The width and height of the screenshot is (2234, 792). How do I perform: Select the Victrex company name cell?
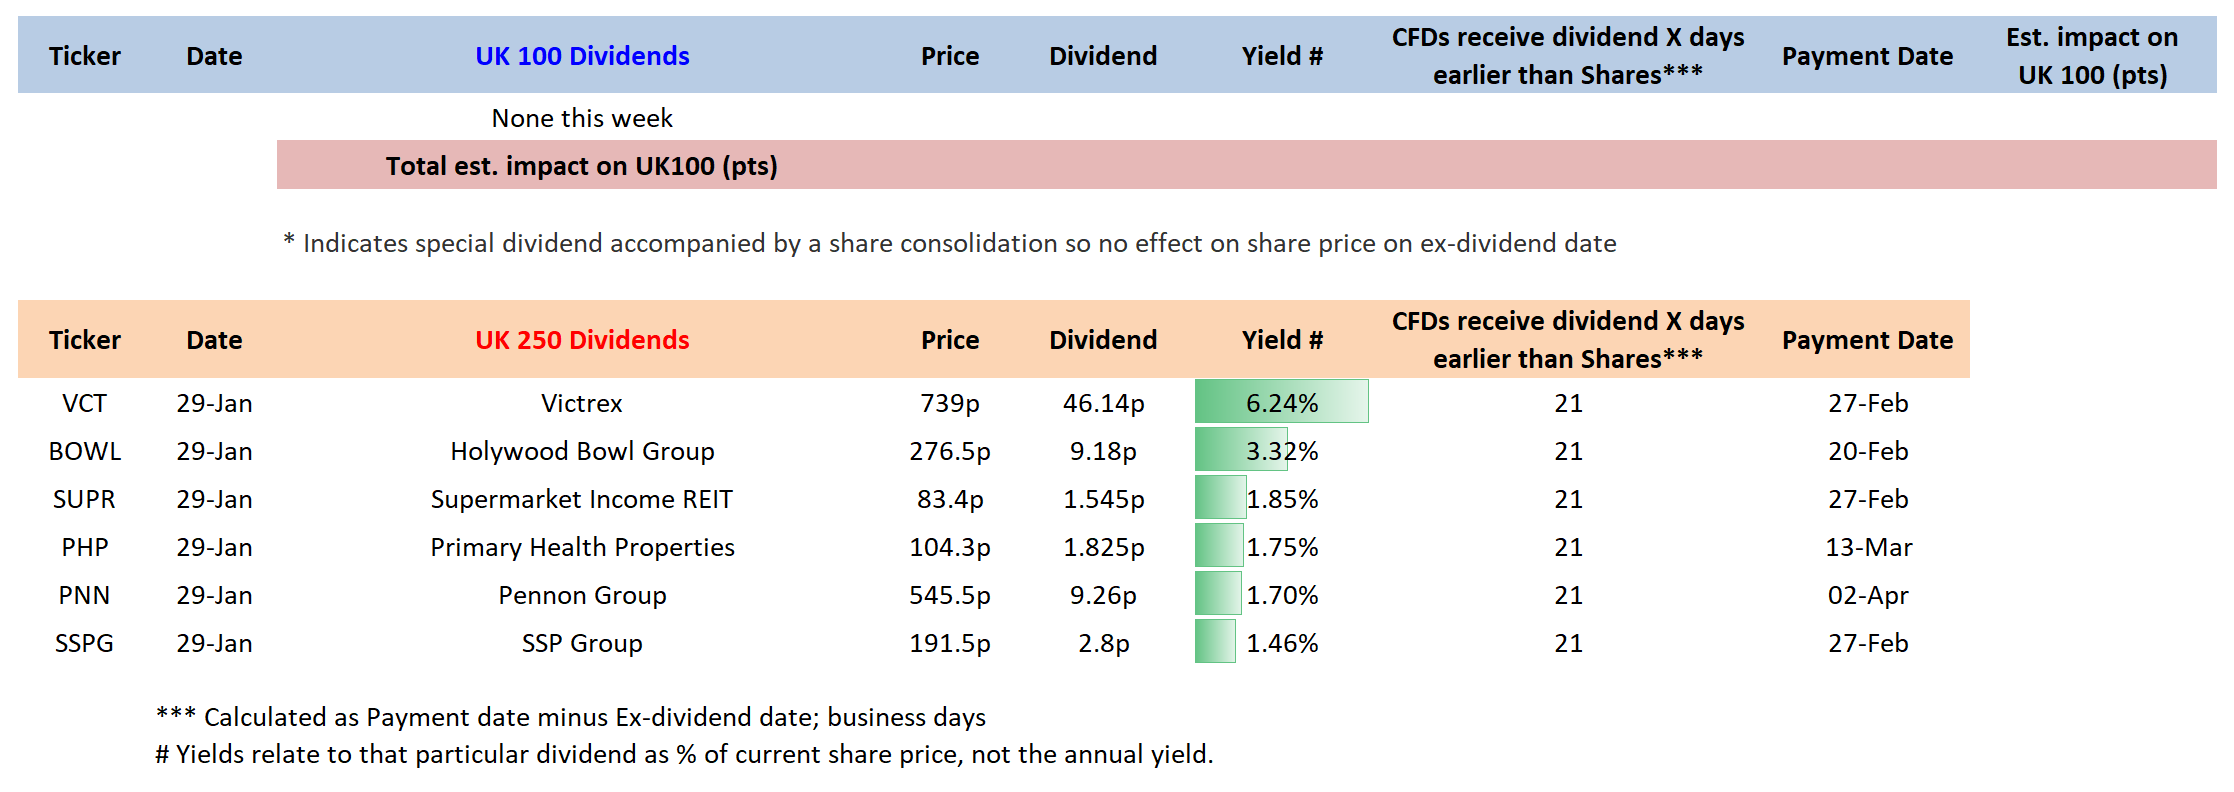[582, 403]
